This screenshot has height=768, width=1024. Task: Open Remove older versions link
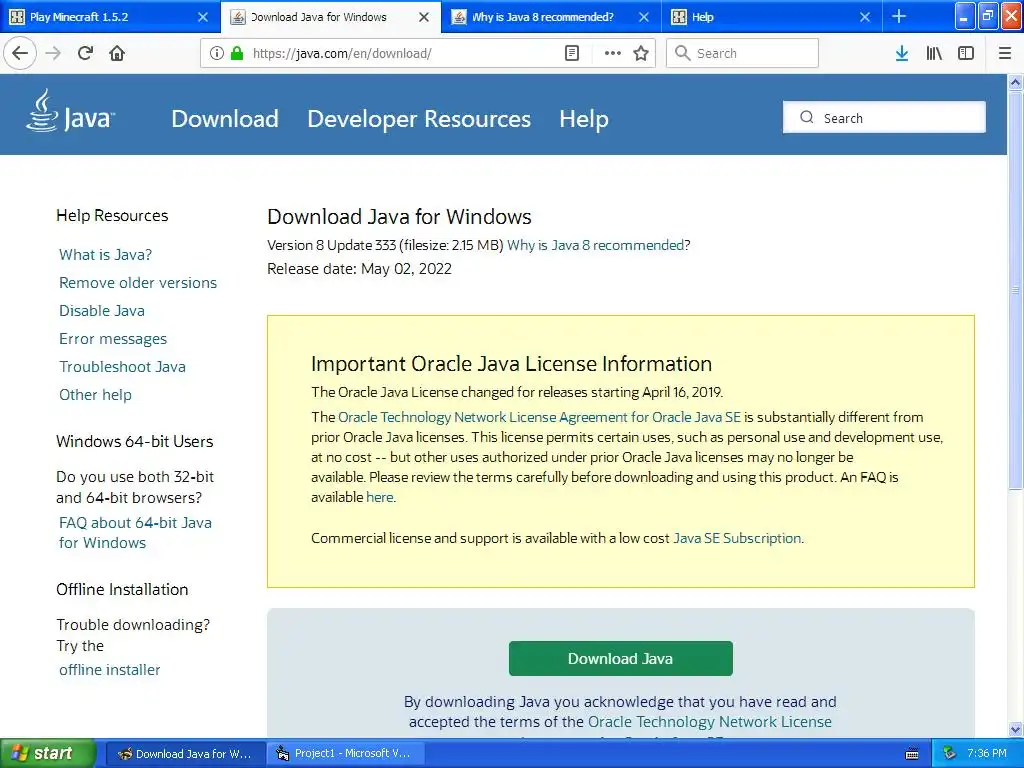138,283
